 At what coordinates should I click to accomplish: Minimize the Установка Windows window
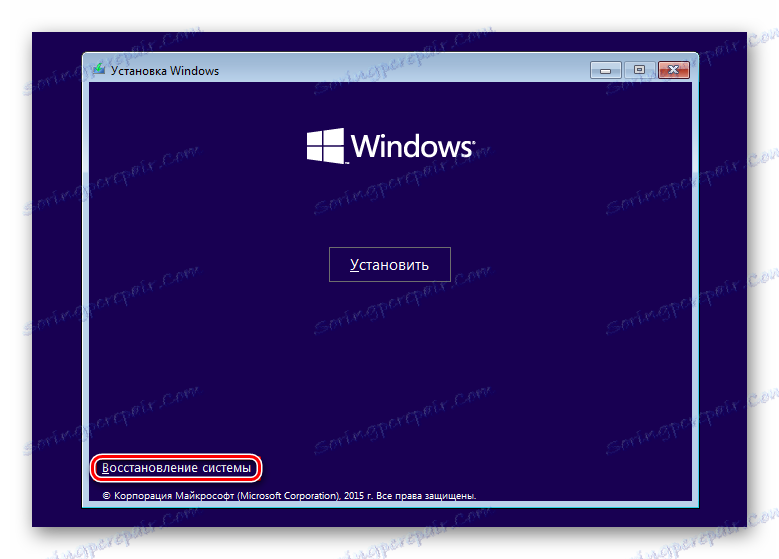[x=605, y=70]
